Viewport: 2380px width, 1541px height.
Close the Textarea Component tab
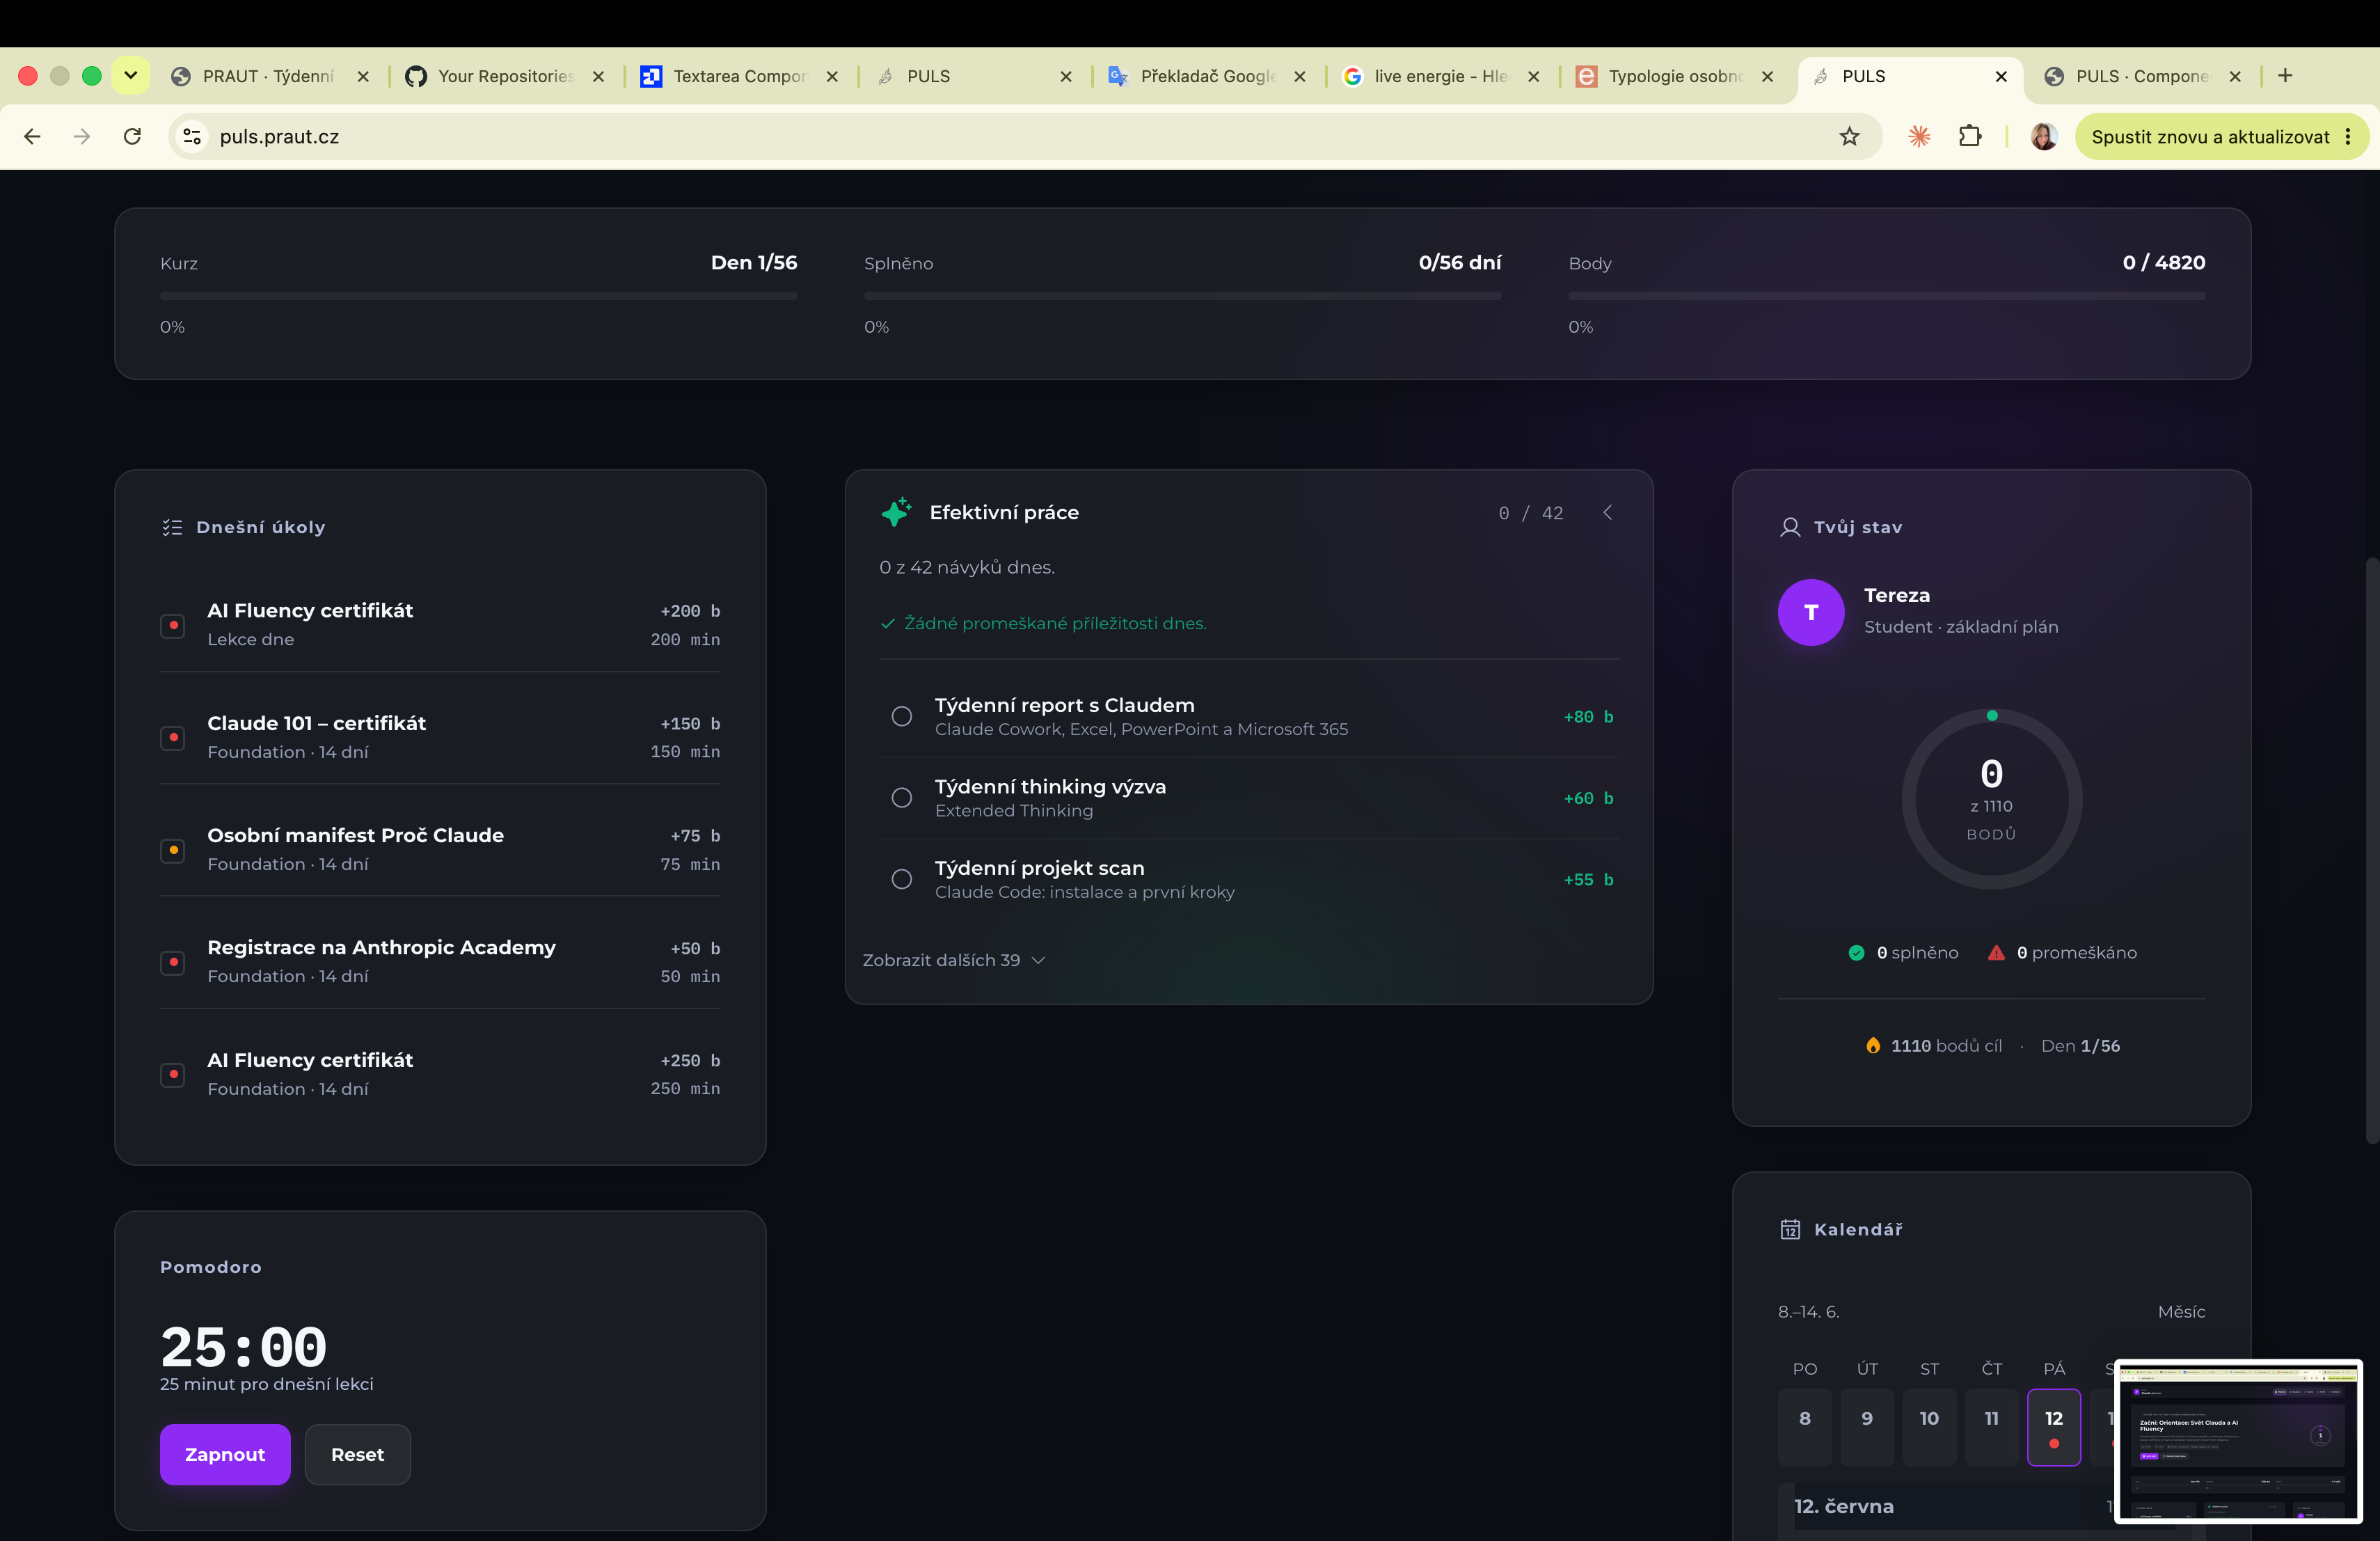(832, 76)
